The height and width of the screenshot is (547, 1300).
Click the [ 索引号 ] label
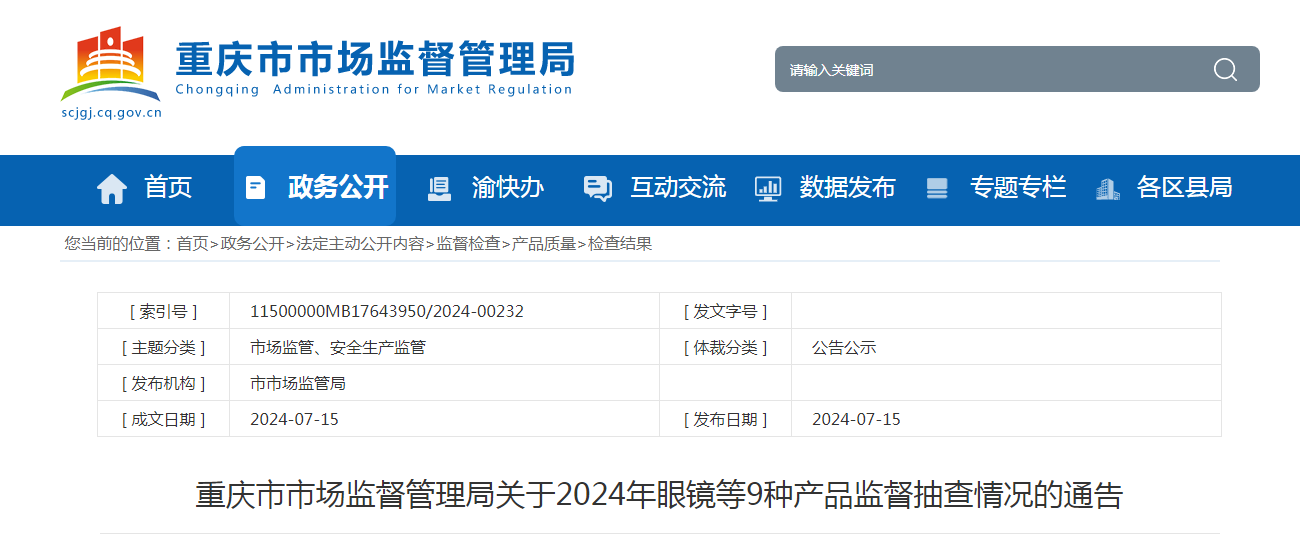(163, 311)
